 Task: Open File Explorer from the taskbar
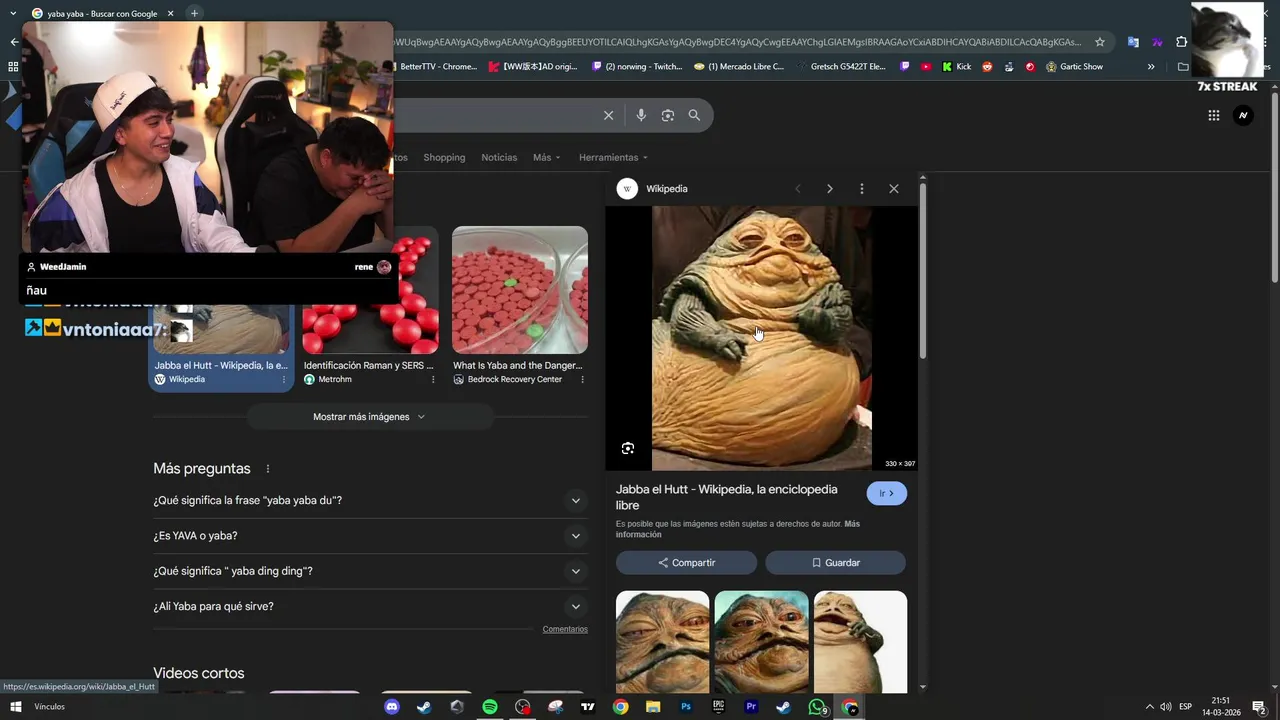pyautogui.click(x=653, y=707)
